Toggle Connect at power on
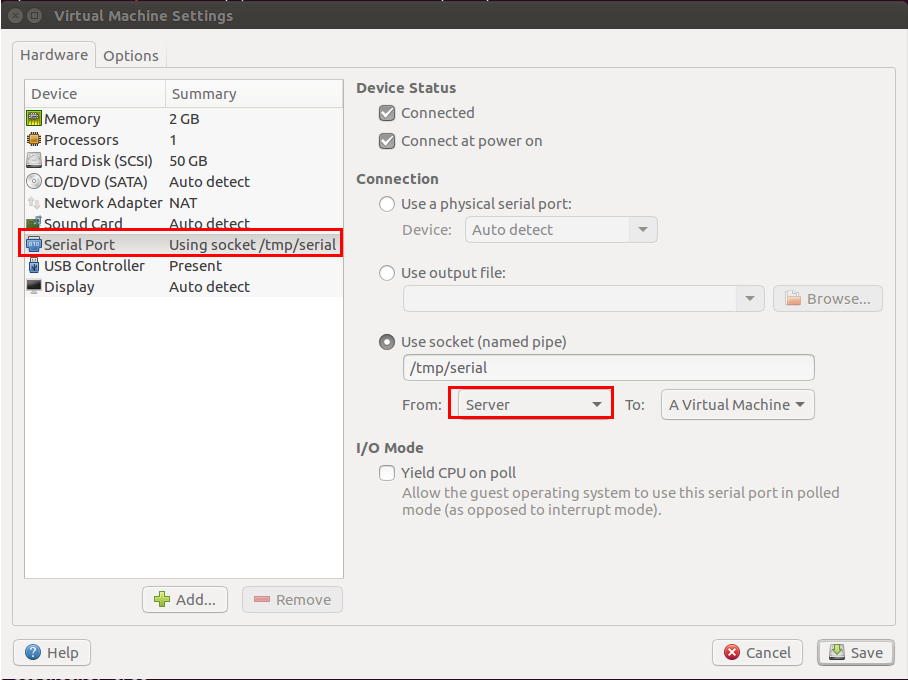This screenshot has height=680, width=908. pos(387,141)
